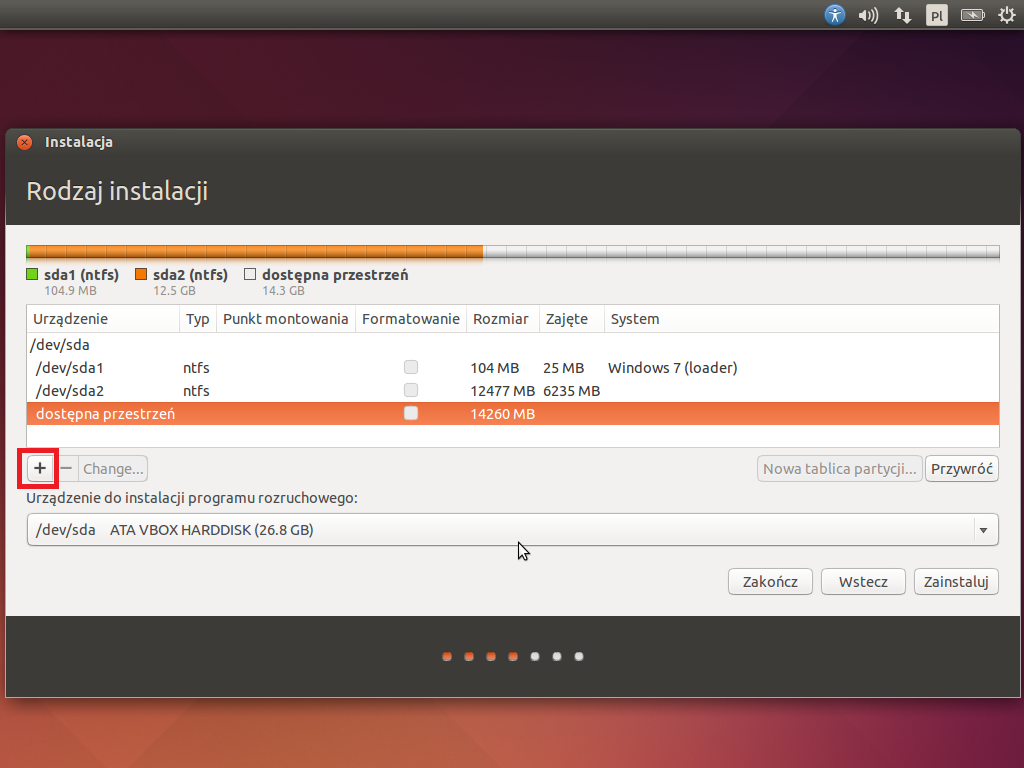Sort by Urządzenie column header

103,319
